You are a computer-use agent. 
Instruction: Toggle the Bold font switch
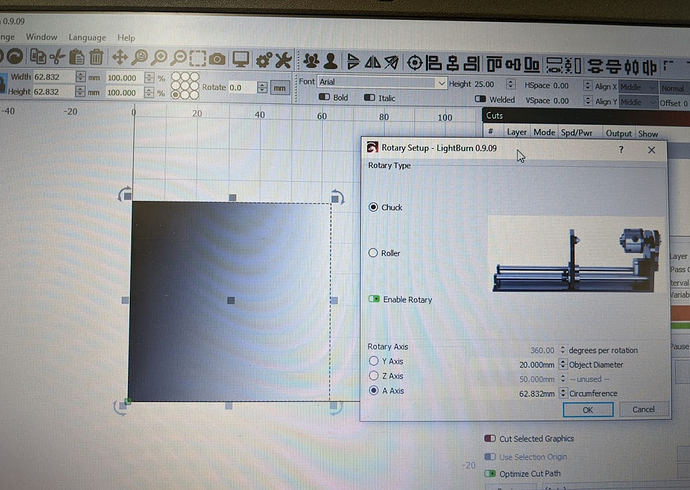[324, 98]
